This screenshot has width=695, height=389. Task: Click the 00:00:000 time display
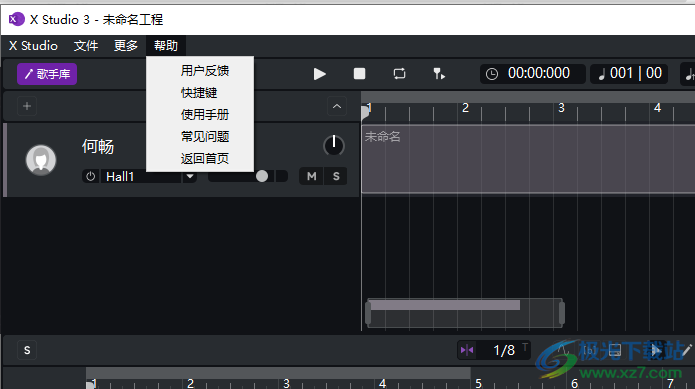tap(539, 73)
